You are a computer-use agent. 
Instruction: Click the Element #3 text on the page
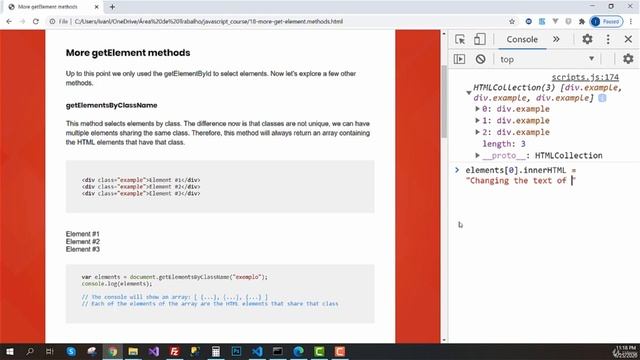(82, 249)
